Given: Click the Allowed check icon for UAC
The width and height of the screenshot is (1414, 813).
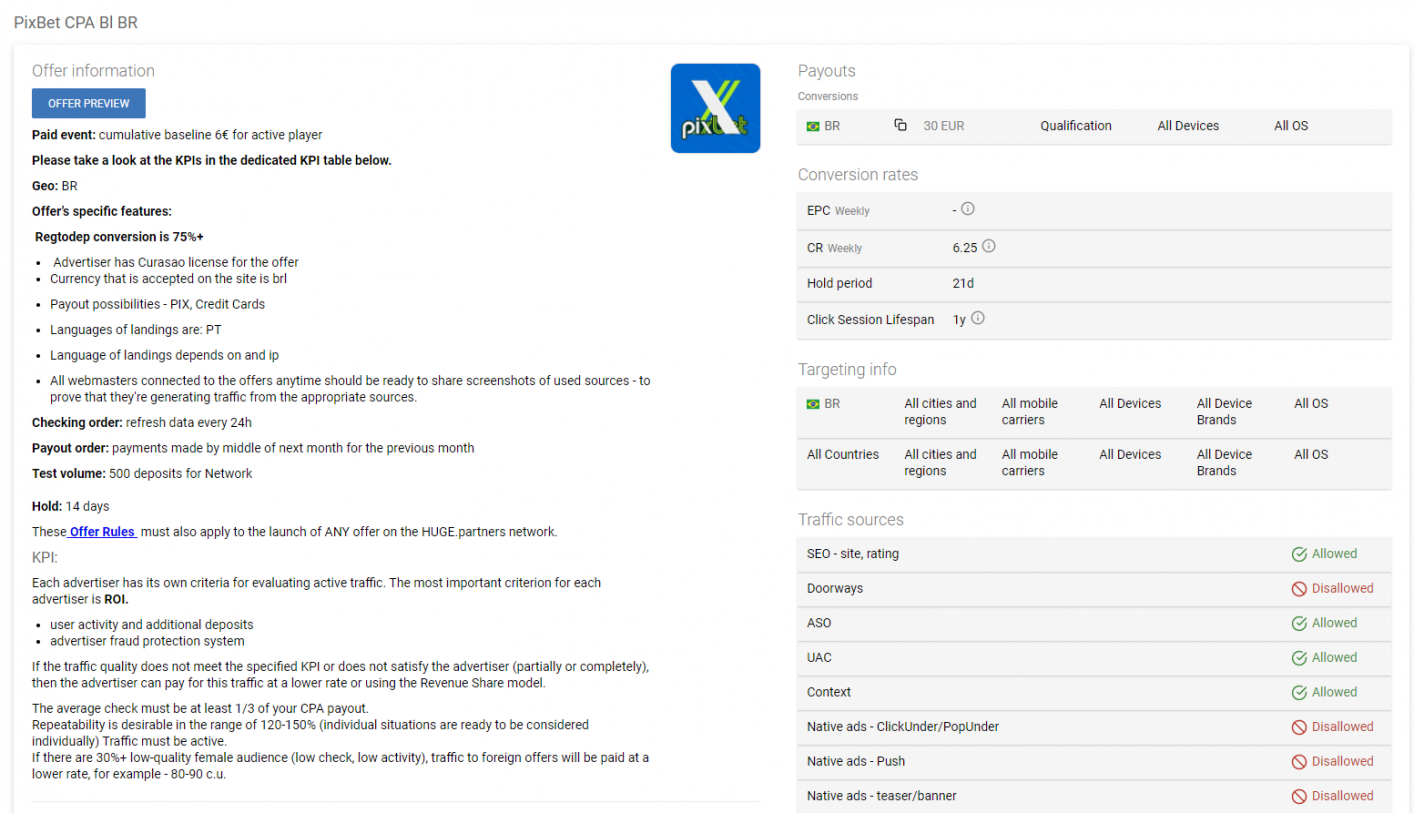Looking at the screenshot, I should [x=1299, y=658].
